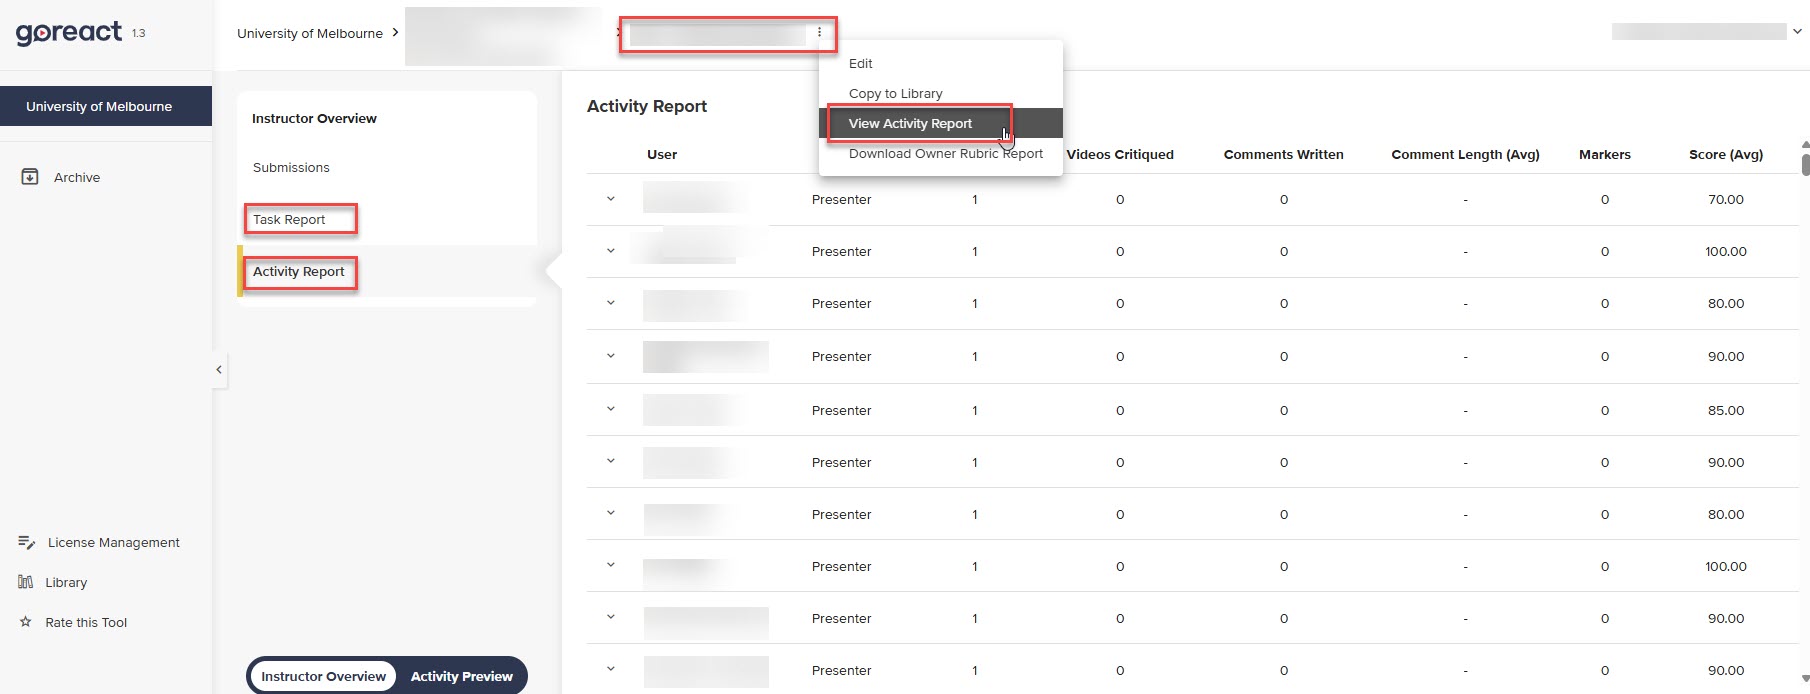Click Videos Critiqued column header

1120,154
